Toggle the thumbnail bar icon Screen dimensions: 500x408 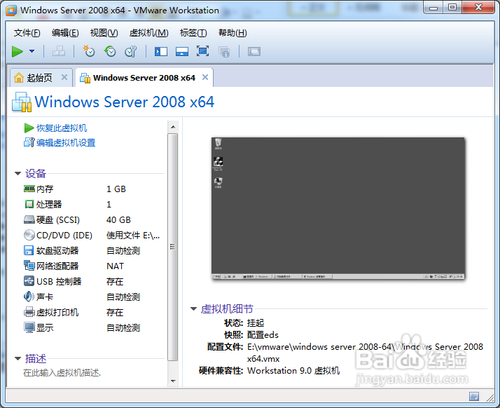pos(182,52)
